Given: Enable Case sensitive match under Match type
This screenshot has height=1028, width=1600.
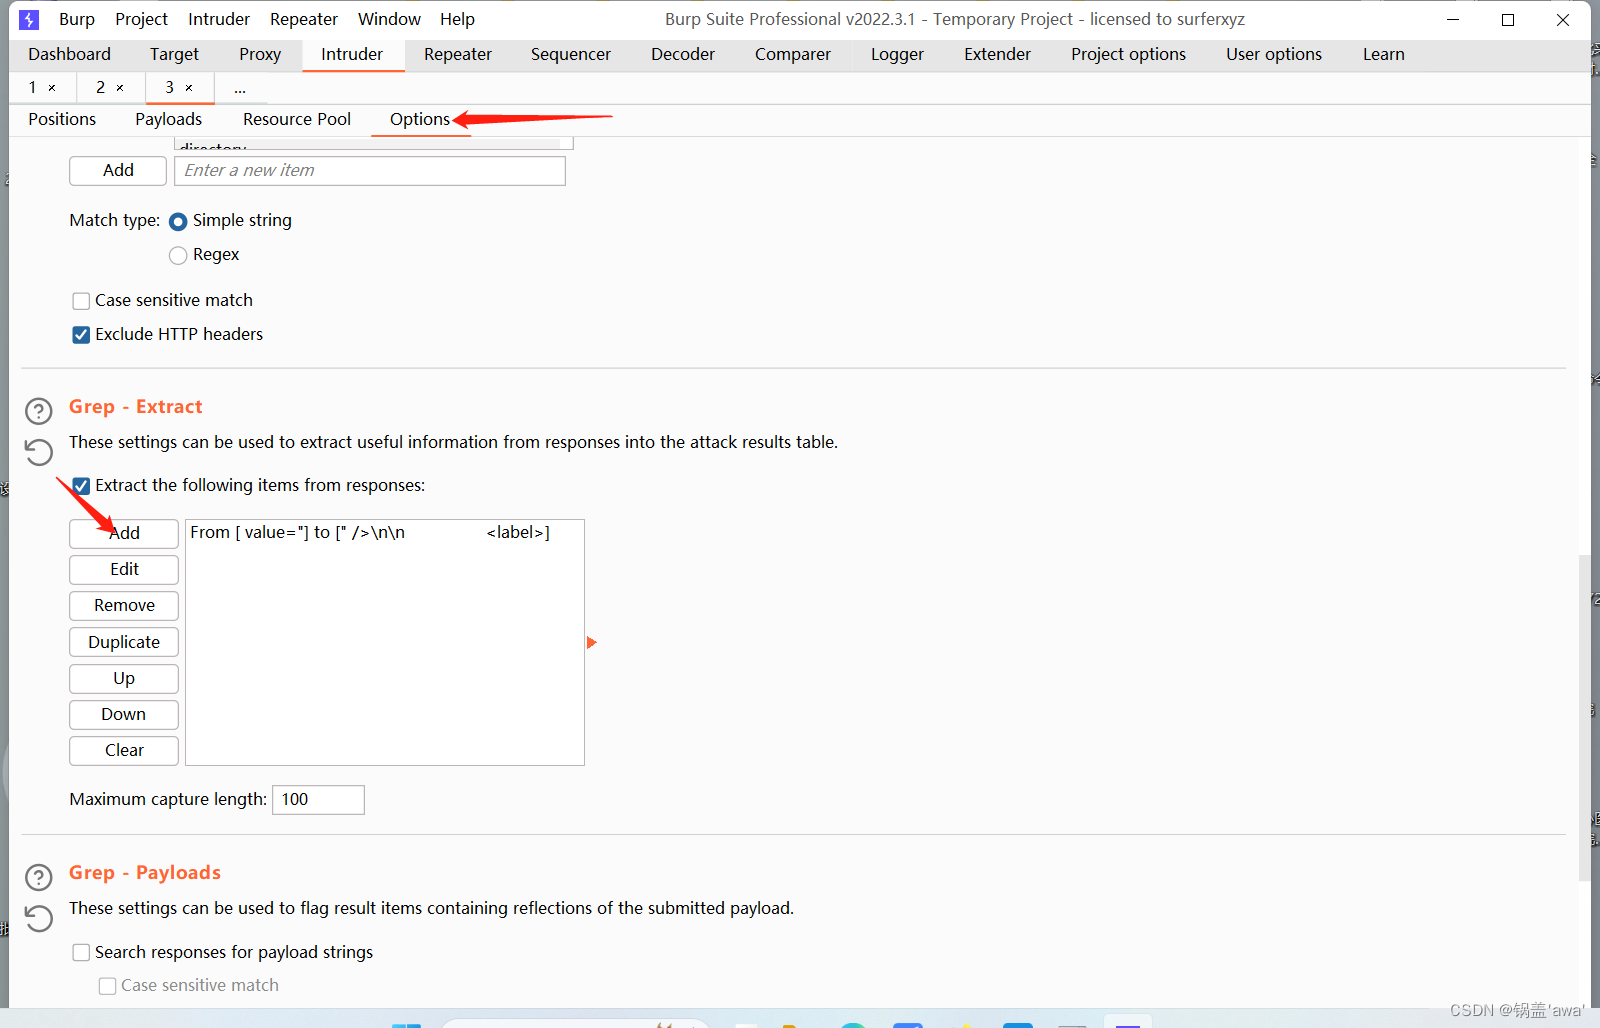Looking at the screenshot, I should (x=81, y=301).
